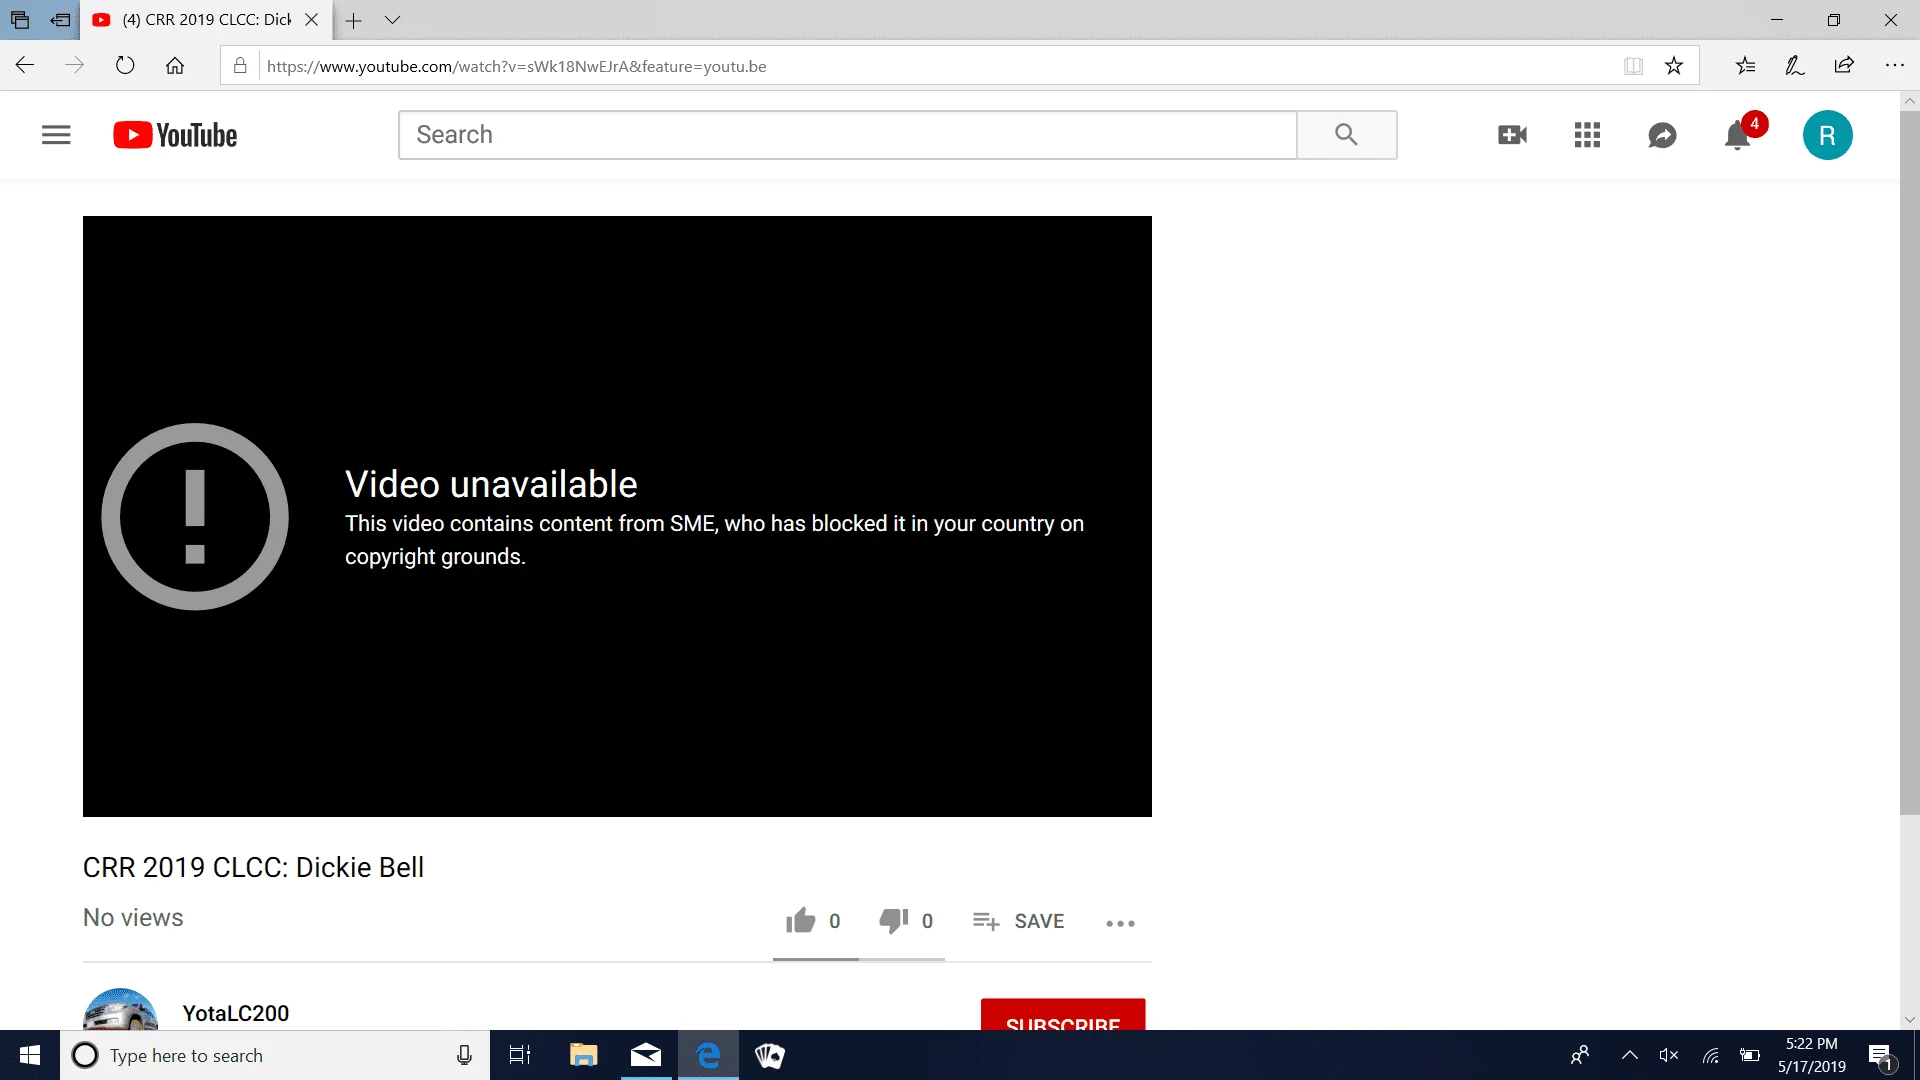1920x1080 pixels.
Task: Open the R account avatar
Action: pos(1827,135)
